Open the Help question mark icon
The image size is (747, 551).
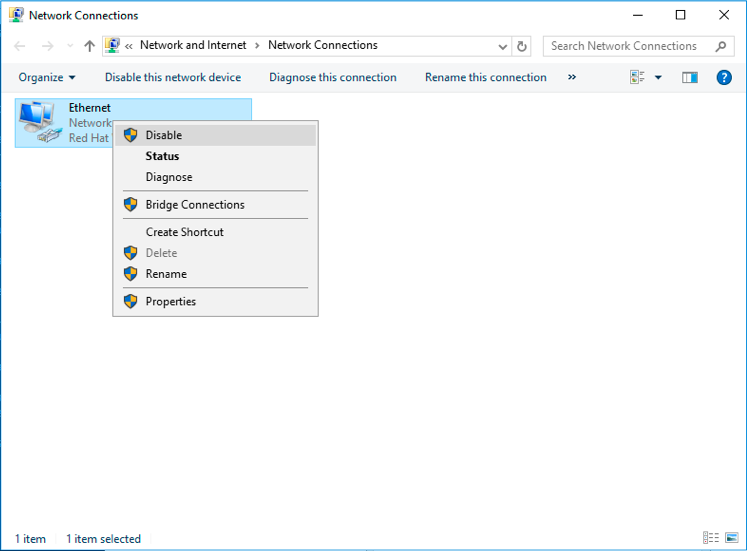724,77
